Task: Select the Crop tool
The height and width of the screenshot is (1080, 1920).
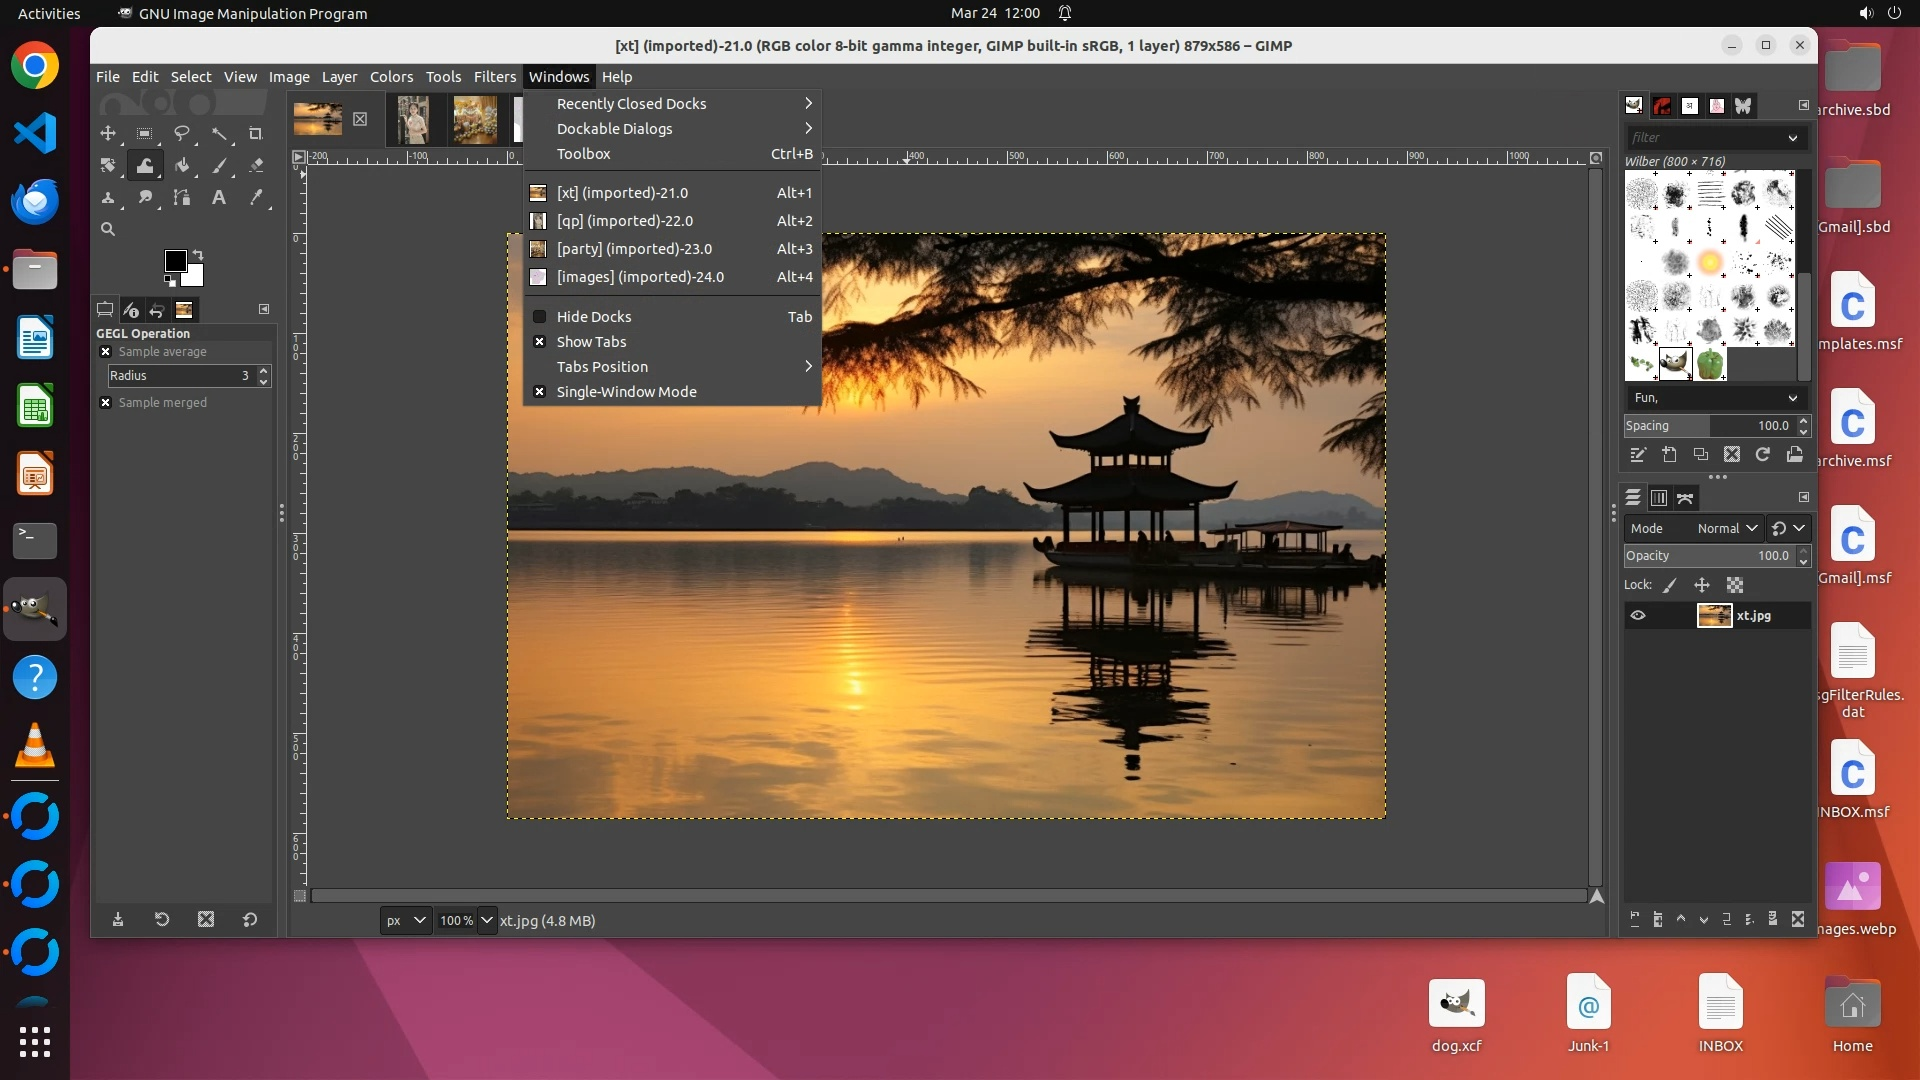Action: [x=255, y=133]
